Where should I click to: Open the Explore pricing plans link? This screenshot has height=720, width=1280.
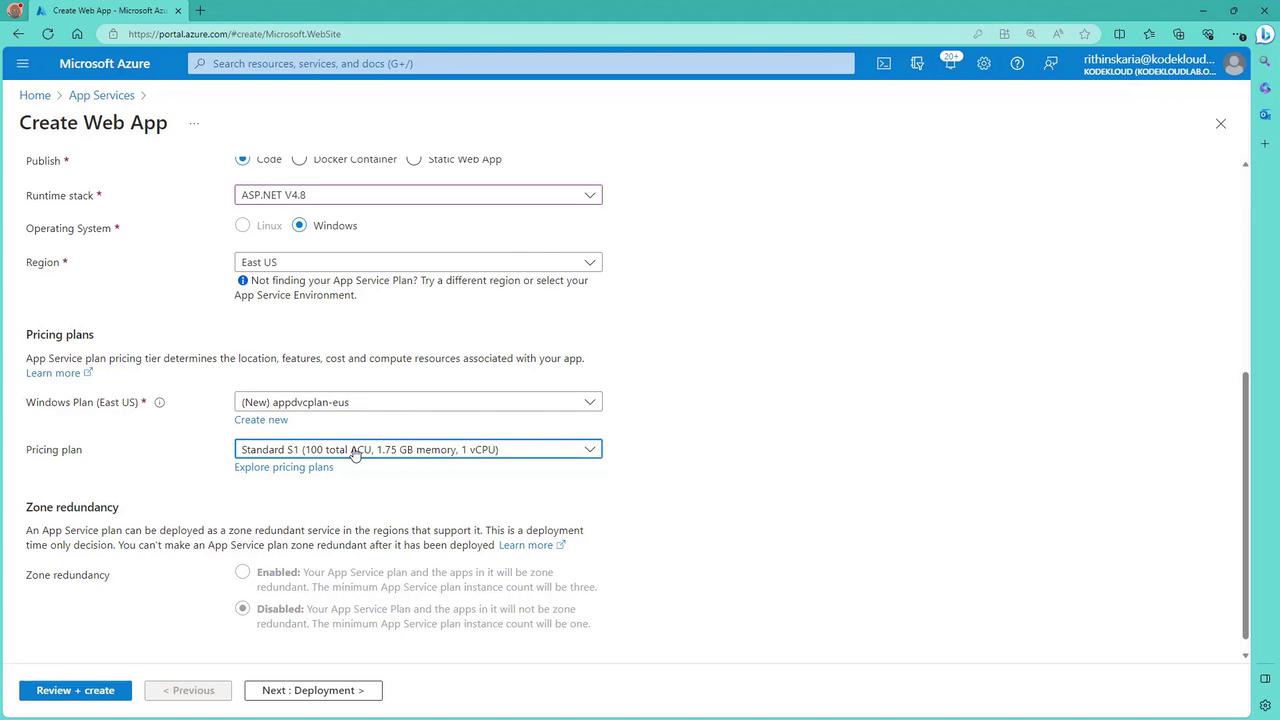(284, 467)
